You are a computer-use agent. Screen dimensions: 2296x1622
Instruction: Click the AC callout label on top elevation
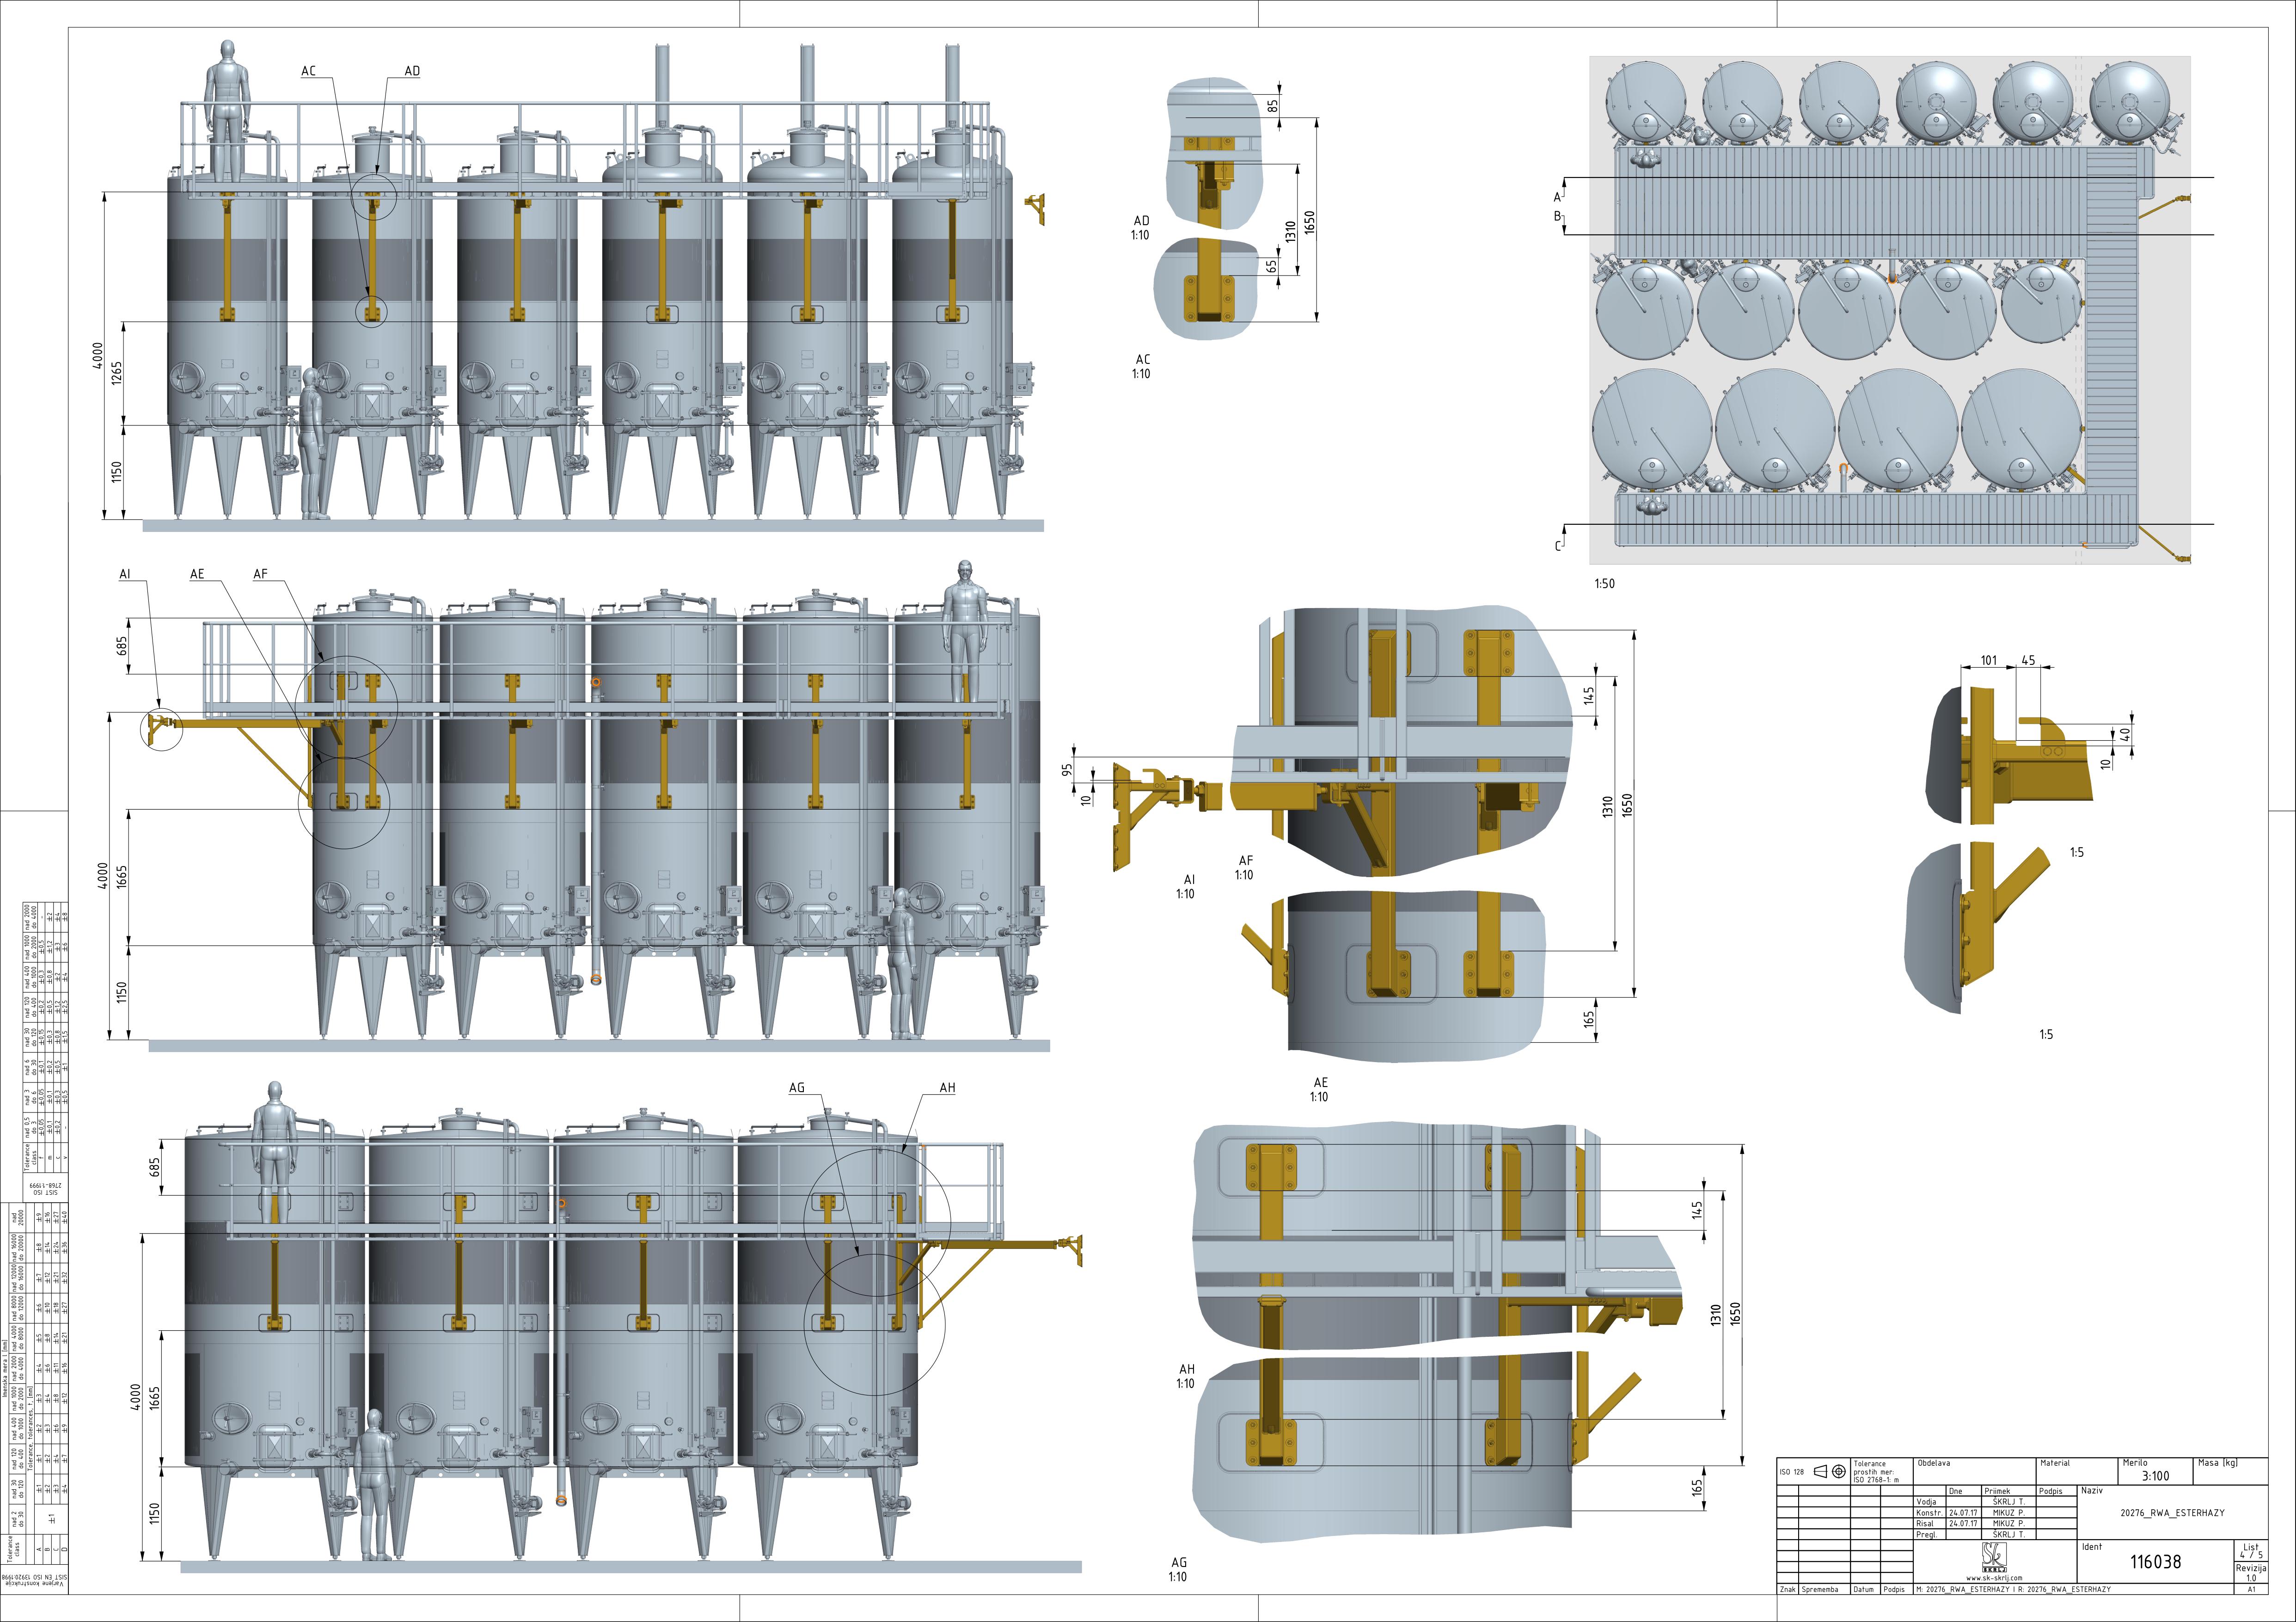(x=309, y=71)
